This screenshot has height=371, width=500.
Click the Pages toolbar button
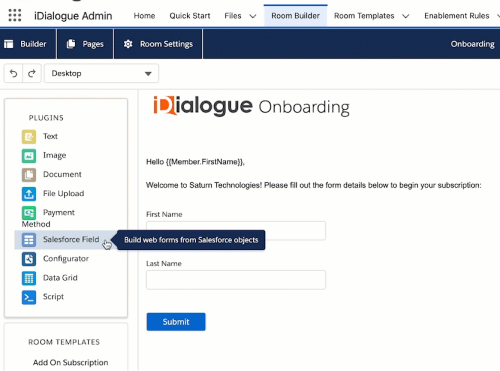pos(85,44)
